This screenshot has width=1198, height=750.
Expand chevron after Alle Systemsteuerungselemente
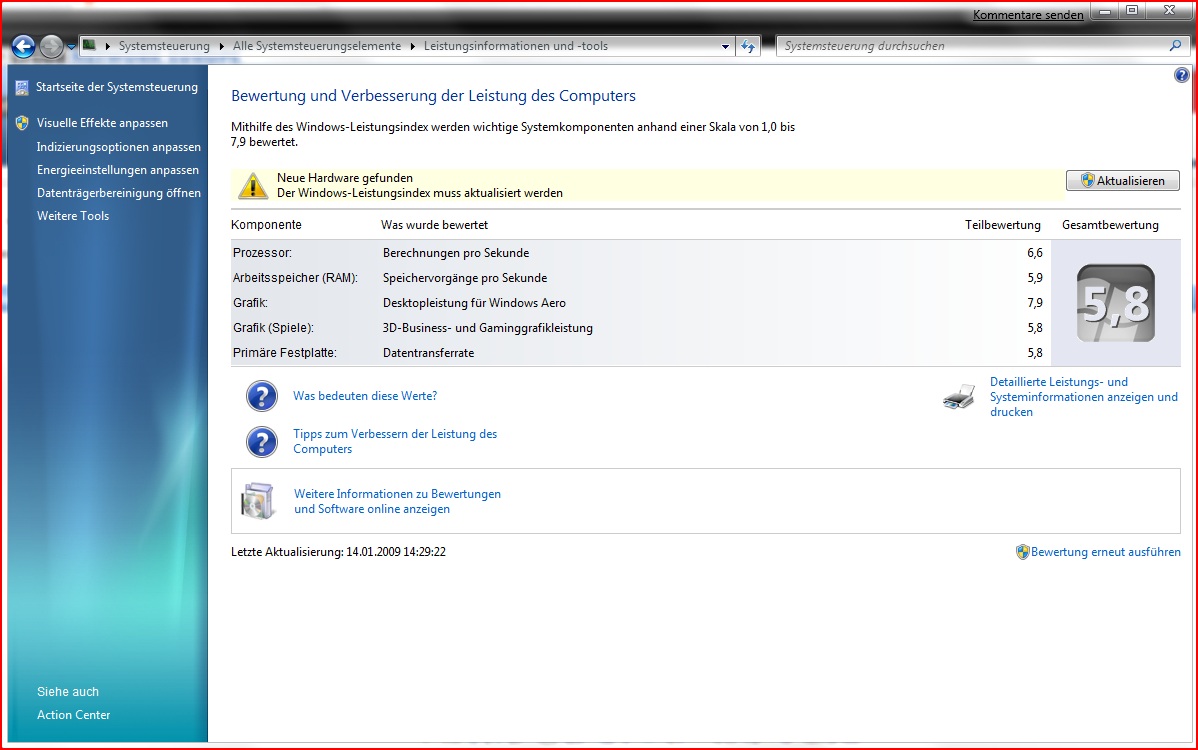(413, 46)
